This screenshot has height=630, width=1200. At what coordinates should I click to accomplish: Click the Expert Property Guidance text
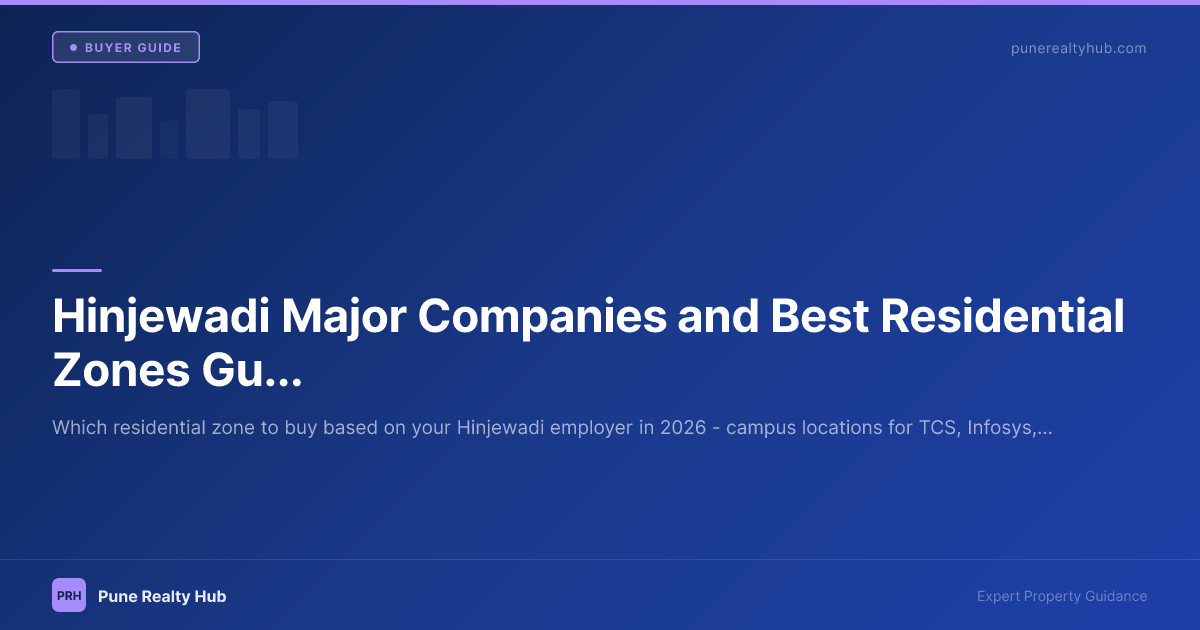[1062, 595]
